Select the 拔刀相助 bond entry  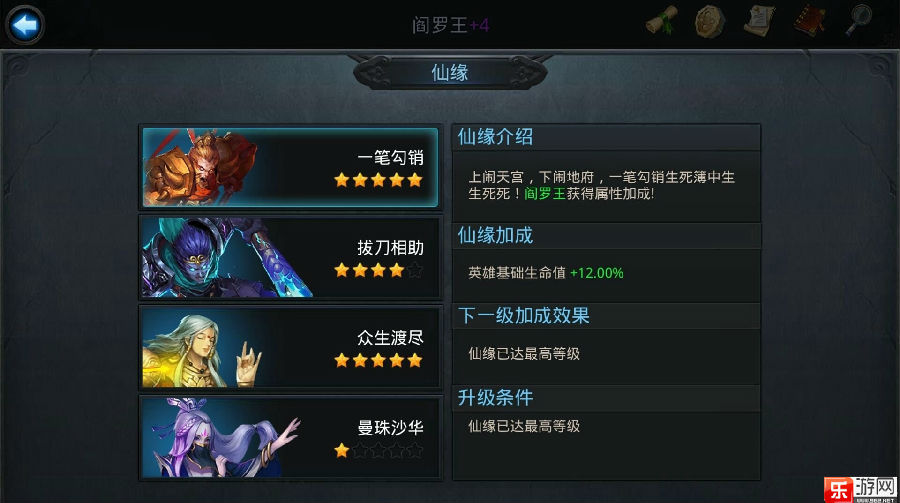(x=290, y=257)
